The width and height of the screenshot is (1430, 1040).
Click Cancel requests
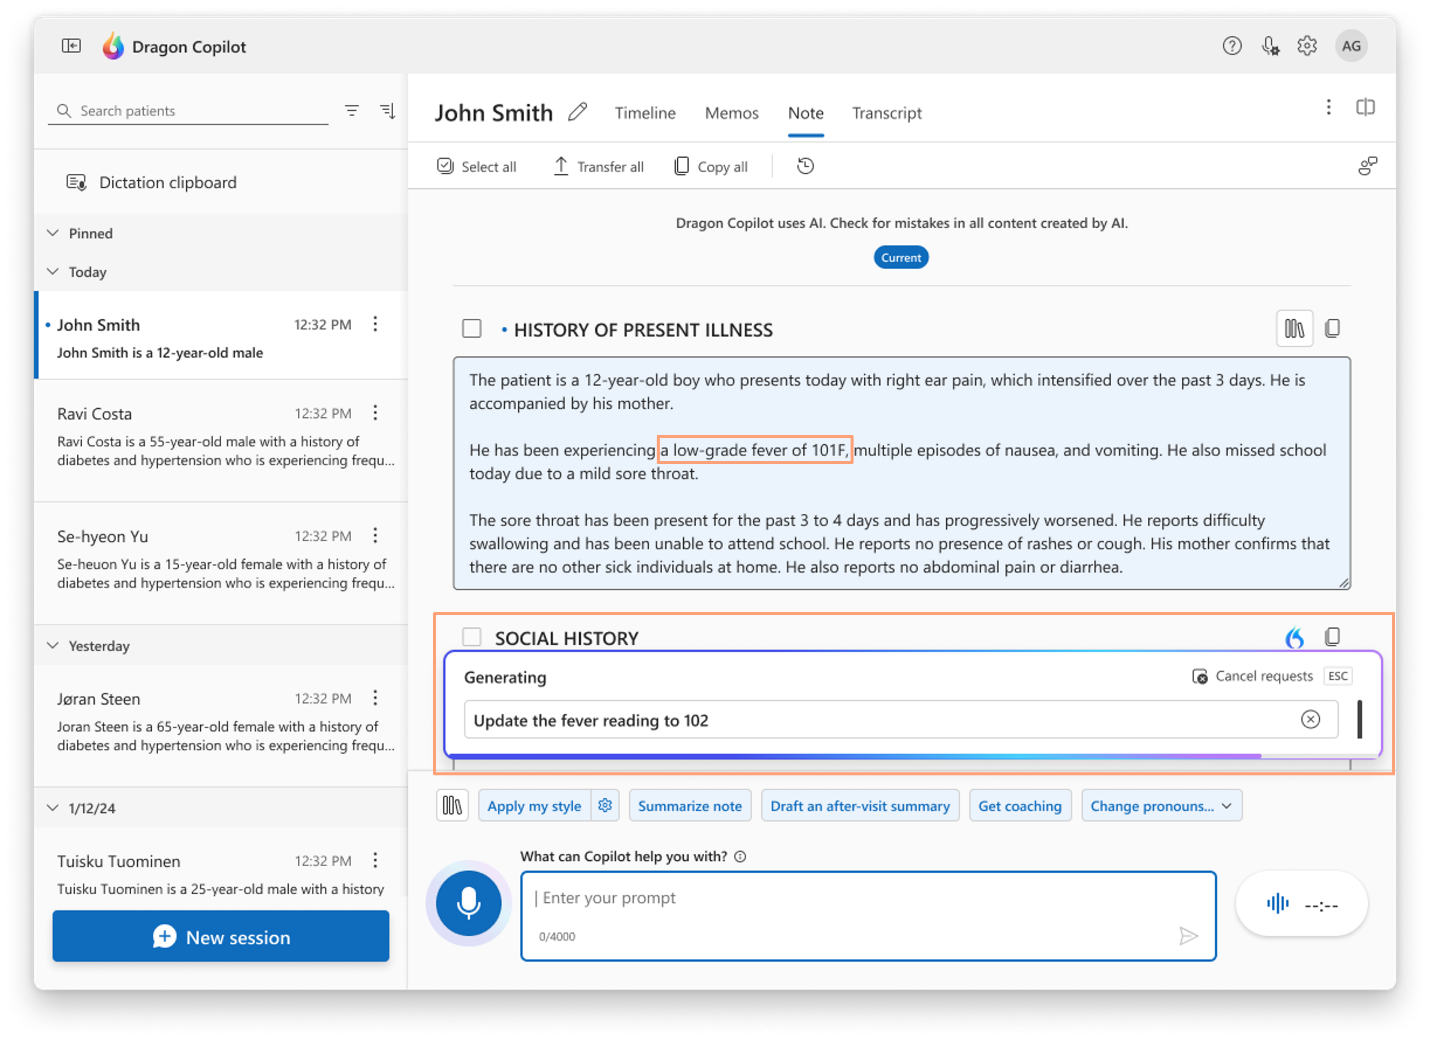click(1252, 676)
